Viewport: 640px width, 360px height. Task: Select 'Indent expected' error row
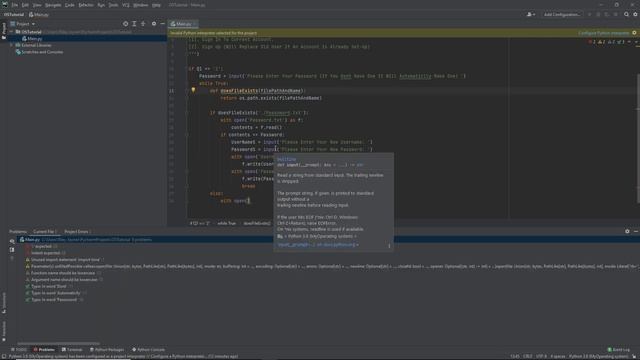point(46,253)
